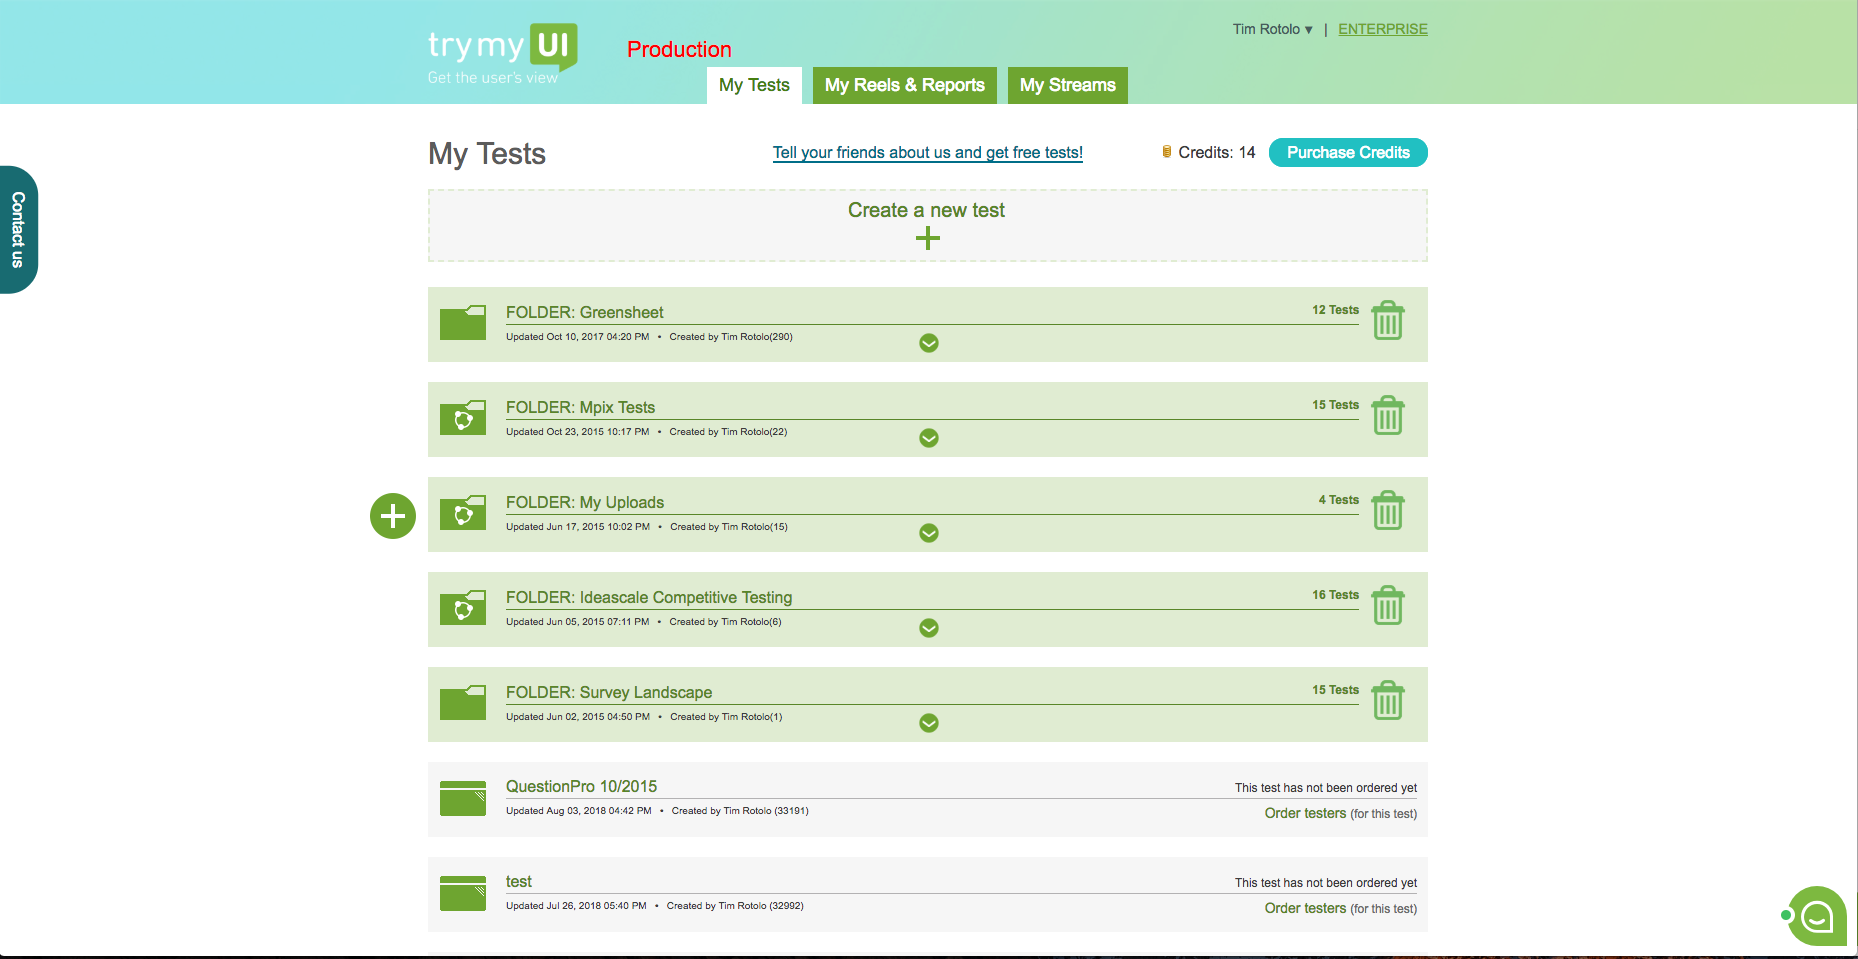Select the QuestionPro 10/2015 folder icon
1858x959 pixels.
click(x=462, y=798)
